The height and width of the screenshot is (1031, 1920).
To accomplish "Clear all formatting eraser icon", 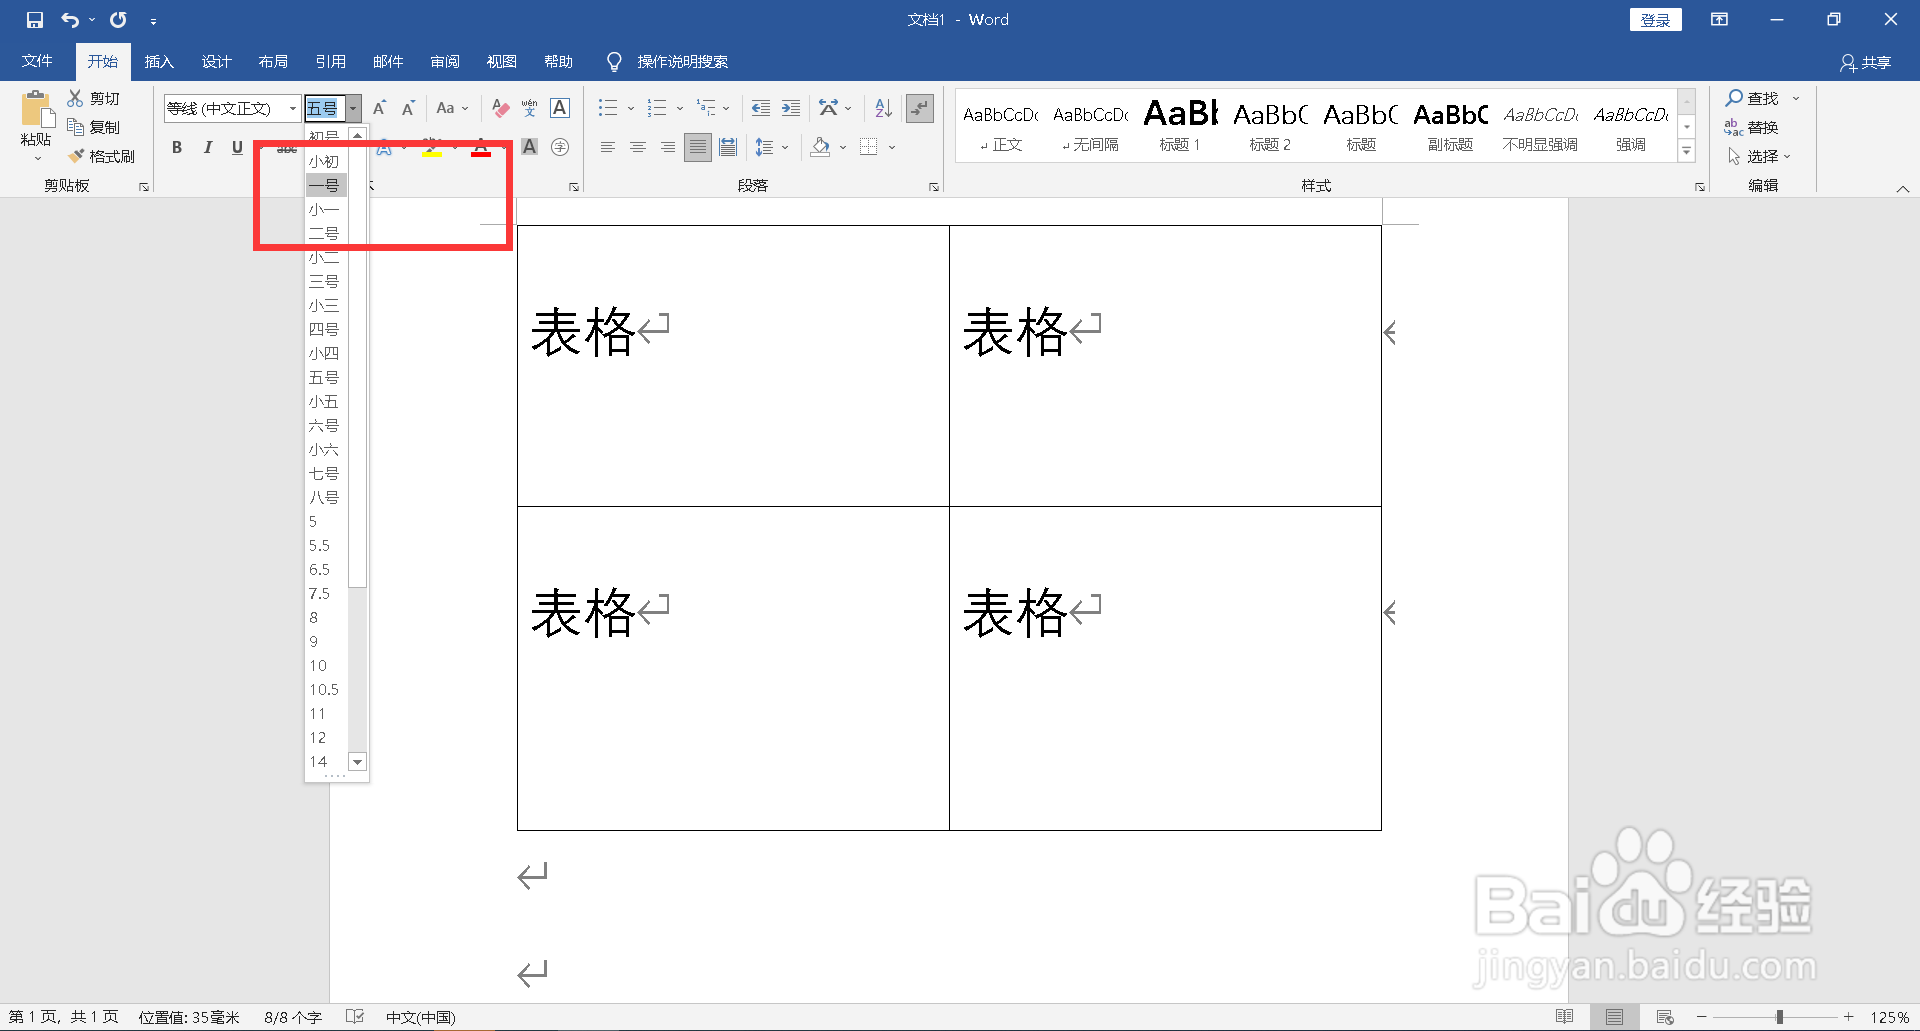I will [500, 108].
